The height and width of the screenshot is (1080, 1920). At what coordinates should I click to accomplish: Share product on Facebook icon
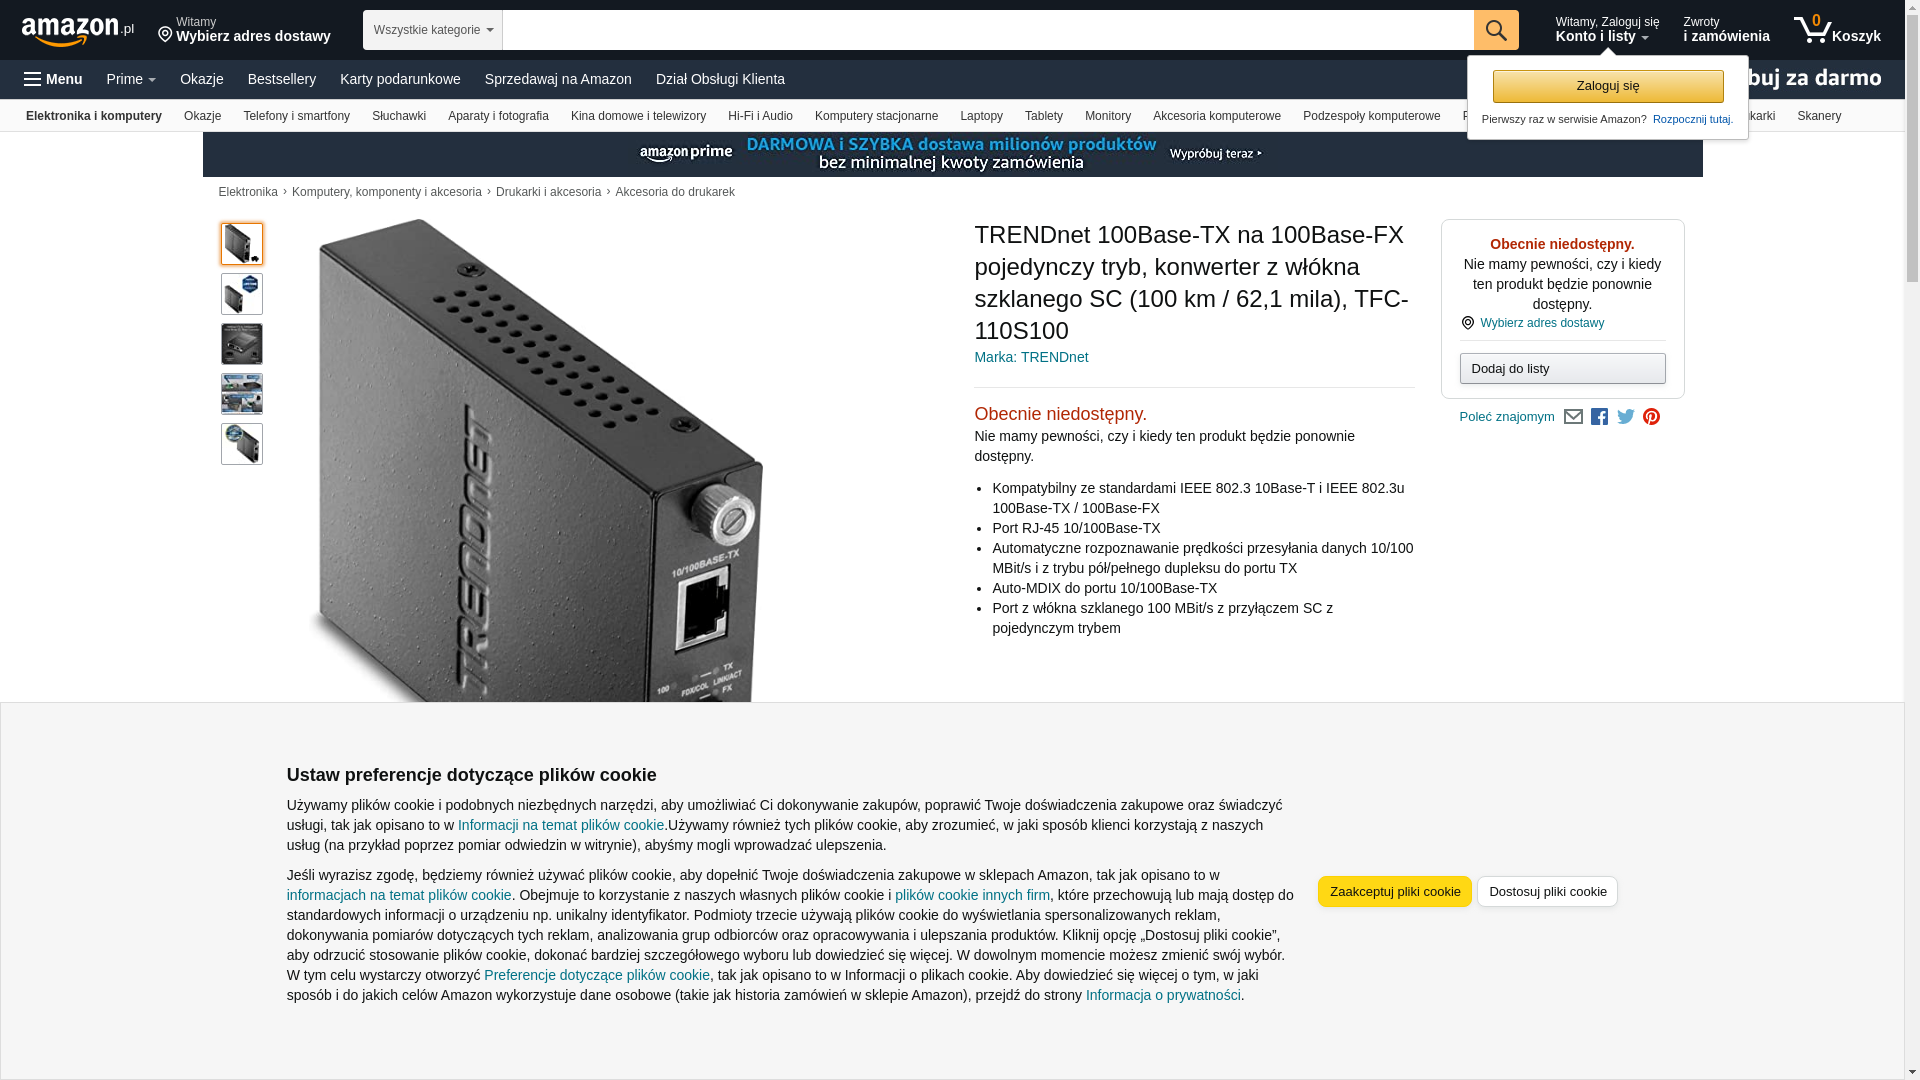(x=1599, y=417)
